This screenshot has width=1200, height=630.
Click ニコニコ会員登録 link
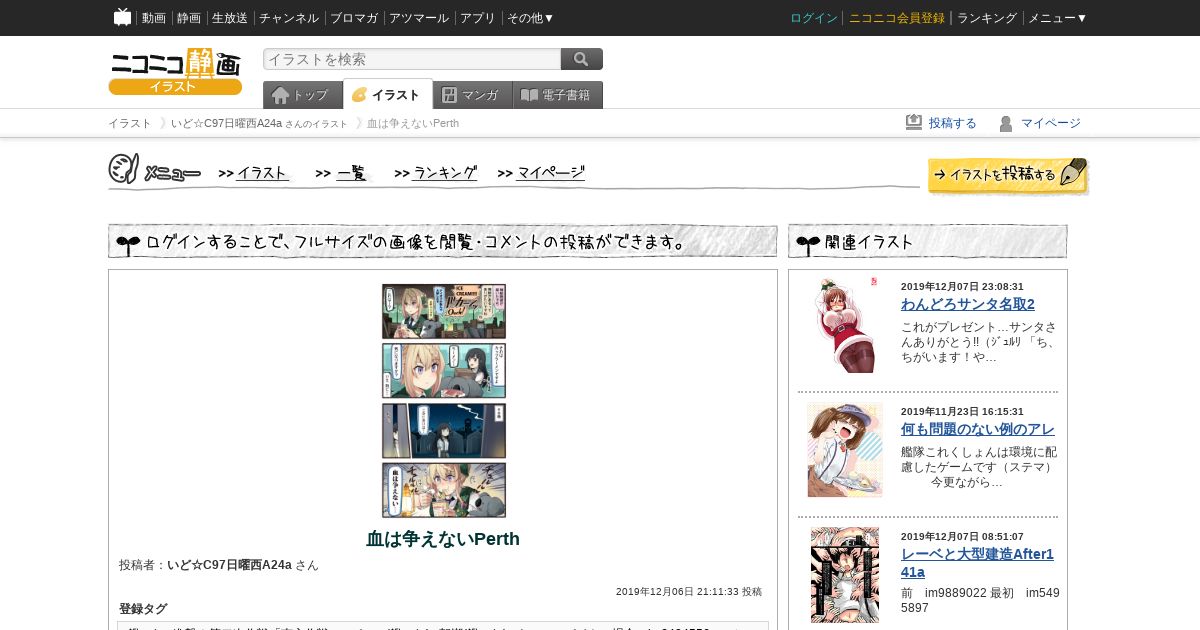pos(897,18)
